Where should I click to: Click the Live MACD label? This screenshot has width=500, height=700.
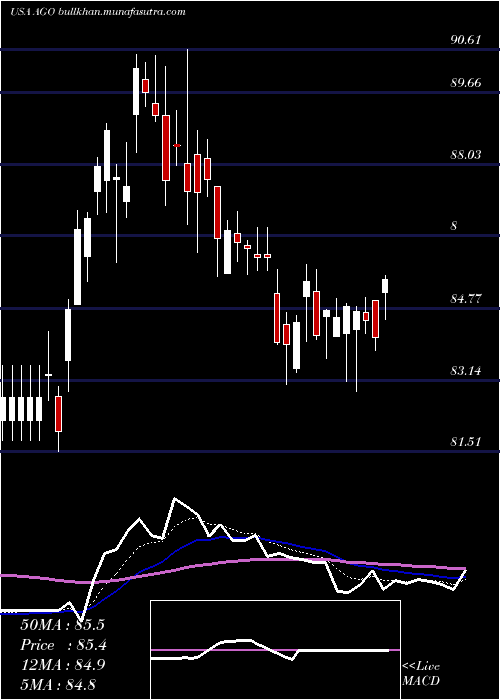[x=421, y=673]
